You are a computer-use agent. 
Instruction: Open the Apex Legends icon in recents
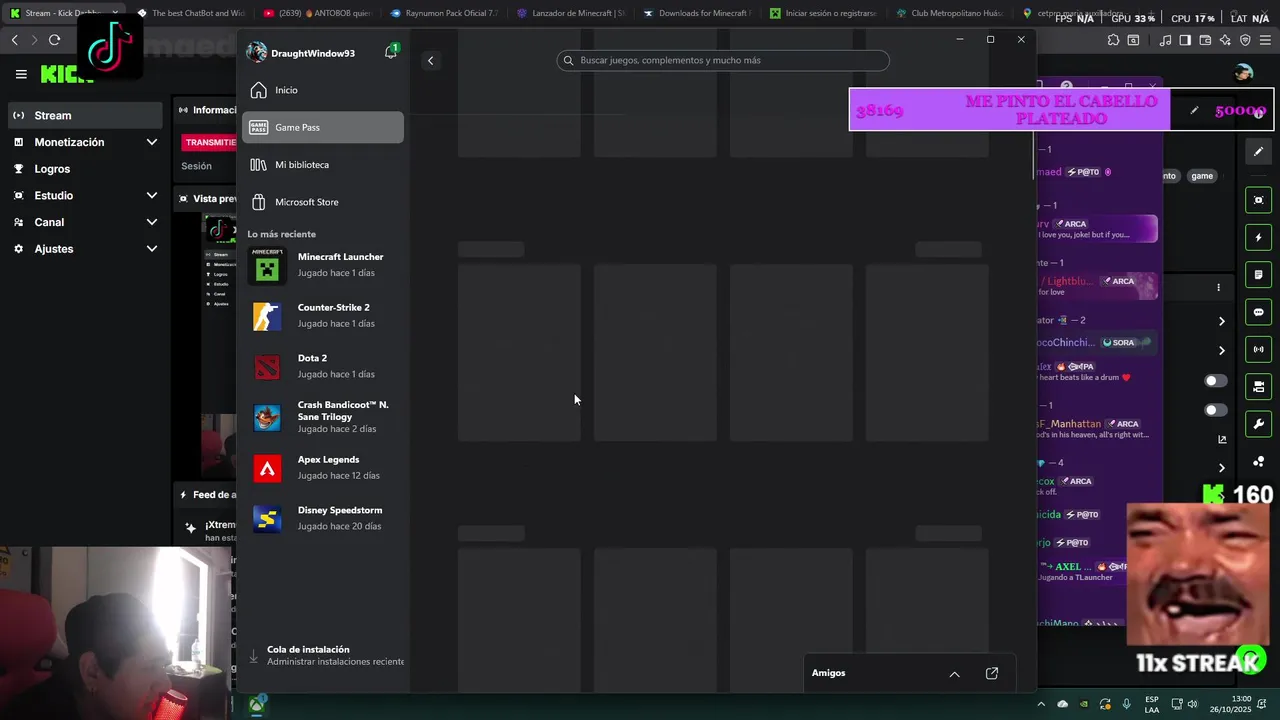267,468
